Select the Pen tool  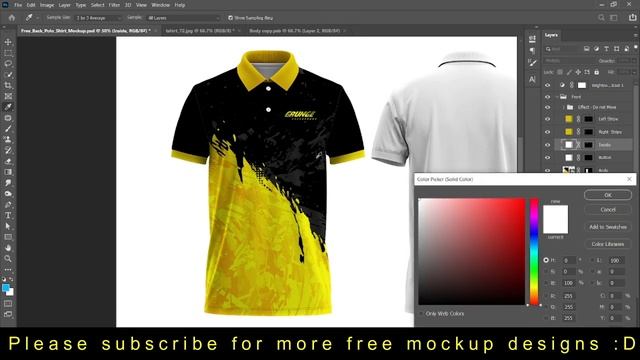point(8,204)
